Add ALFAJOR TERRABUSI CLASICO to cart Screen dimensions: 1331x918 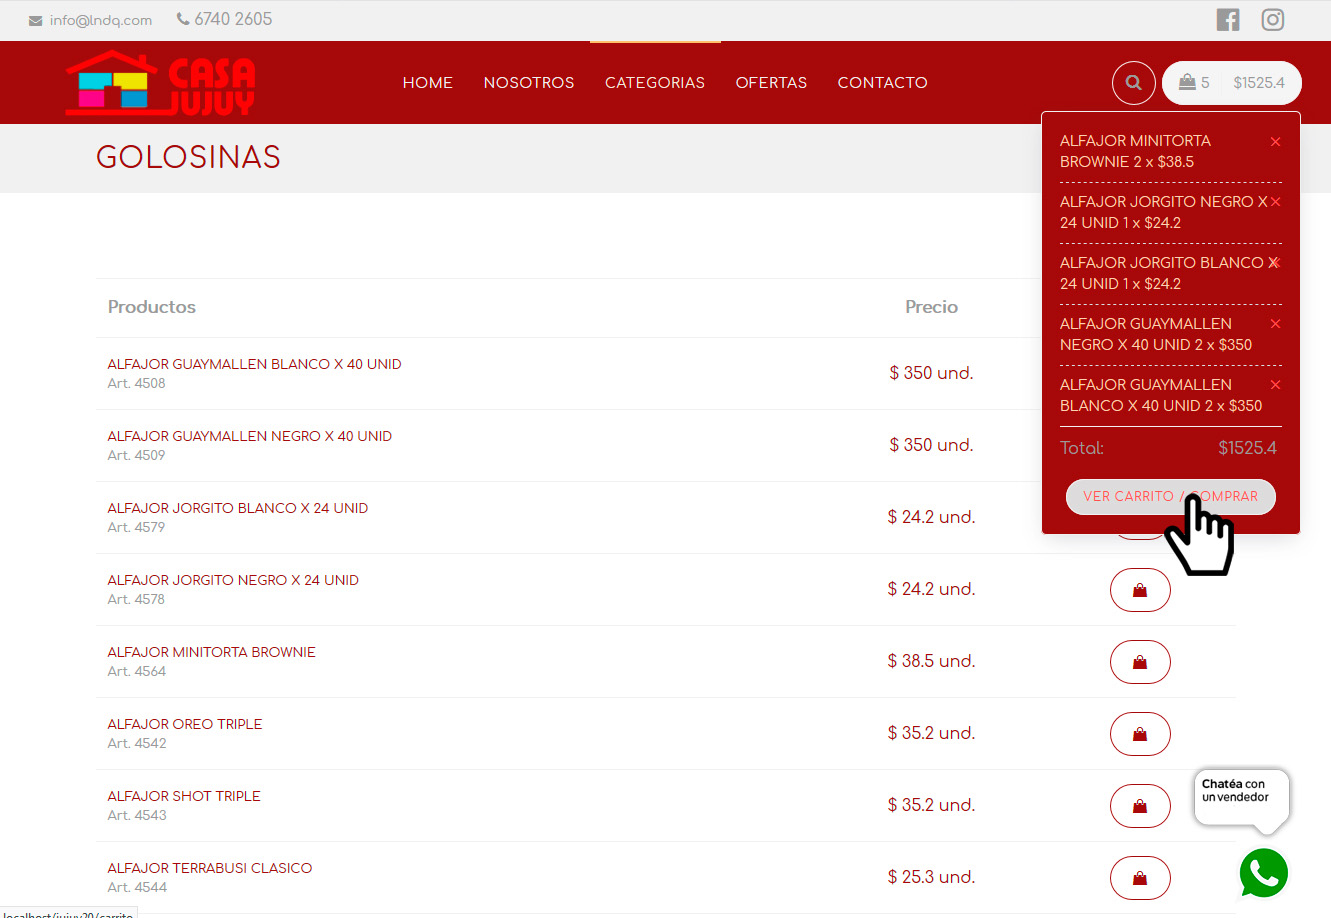(x=1140, y=878)
